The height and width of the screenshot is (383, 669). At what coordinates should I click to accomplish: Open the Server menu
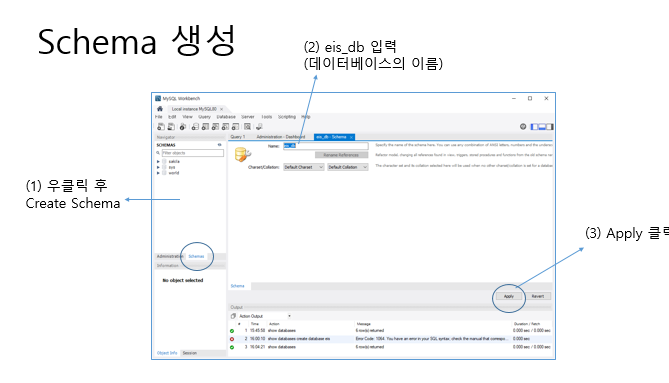[248, 117]
